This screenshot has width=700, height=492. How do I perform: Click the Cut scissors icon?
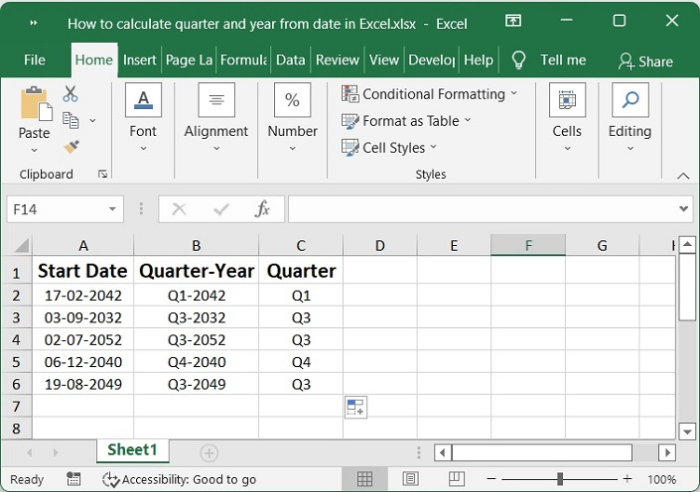coord(70,94)
